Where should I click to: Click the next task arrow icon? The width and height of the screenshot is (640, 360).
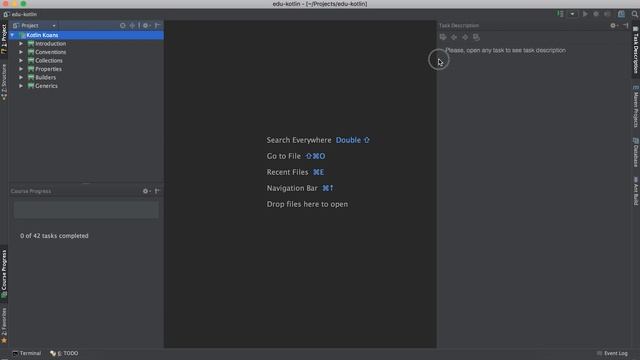465,37
